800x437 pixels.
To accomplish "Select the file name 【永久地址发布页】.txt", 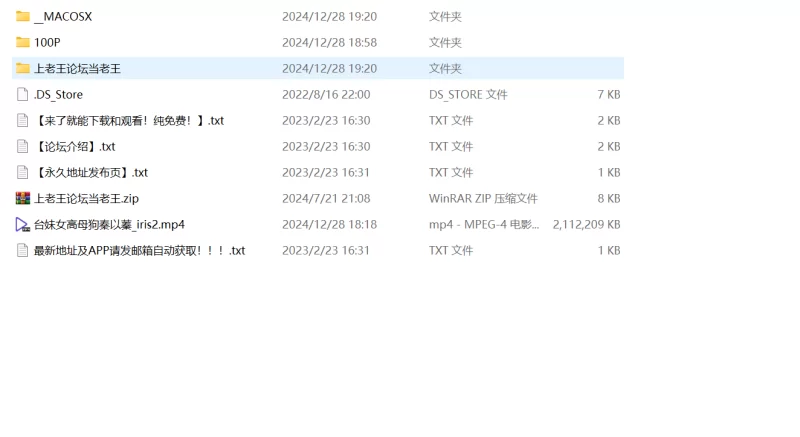I will pos(91,172).
